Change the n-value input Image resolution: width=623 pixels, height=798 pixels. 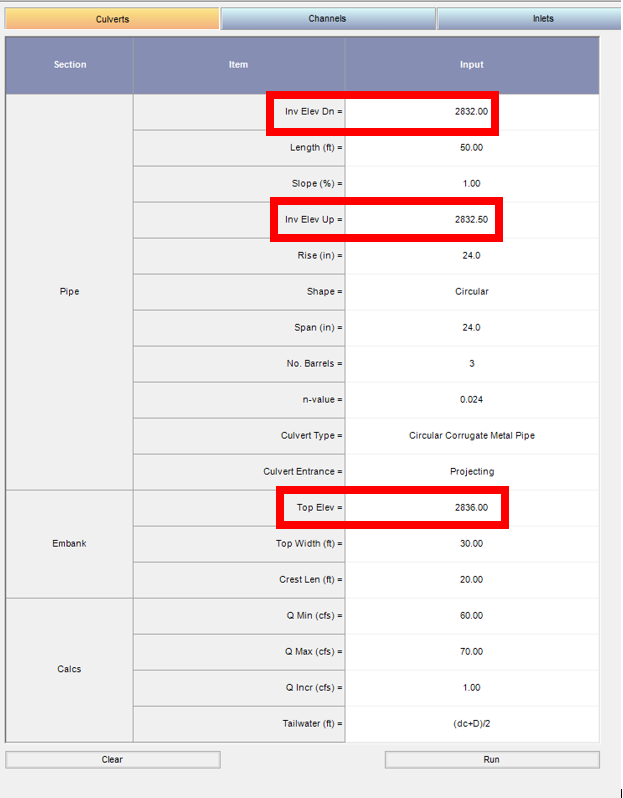pyautogui.click(x=471, y=400)
